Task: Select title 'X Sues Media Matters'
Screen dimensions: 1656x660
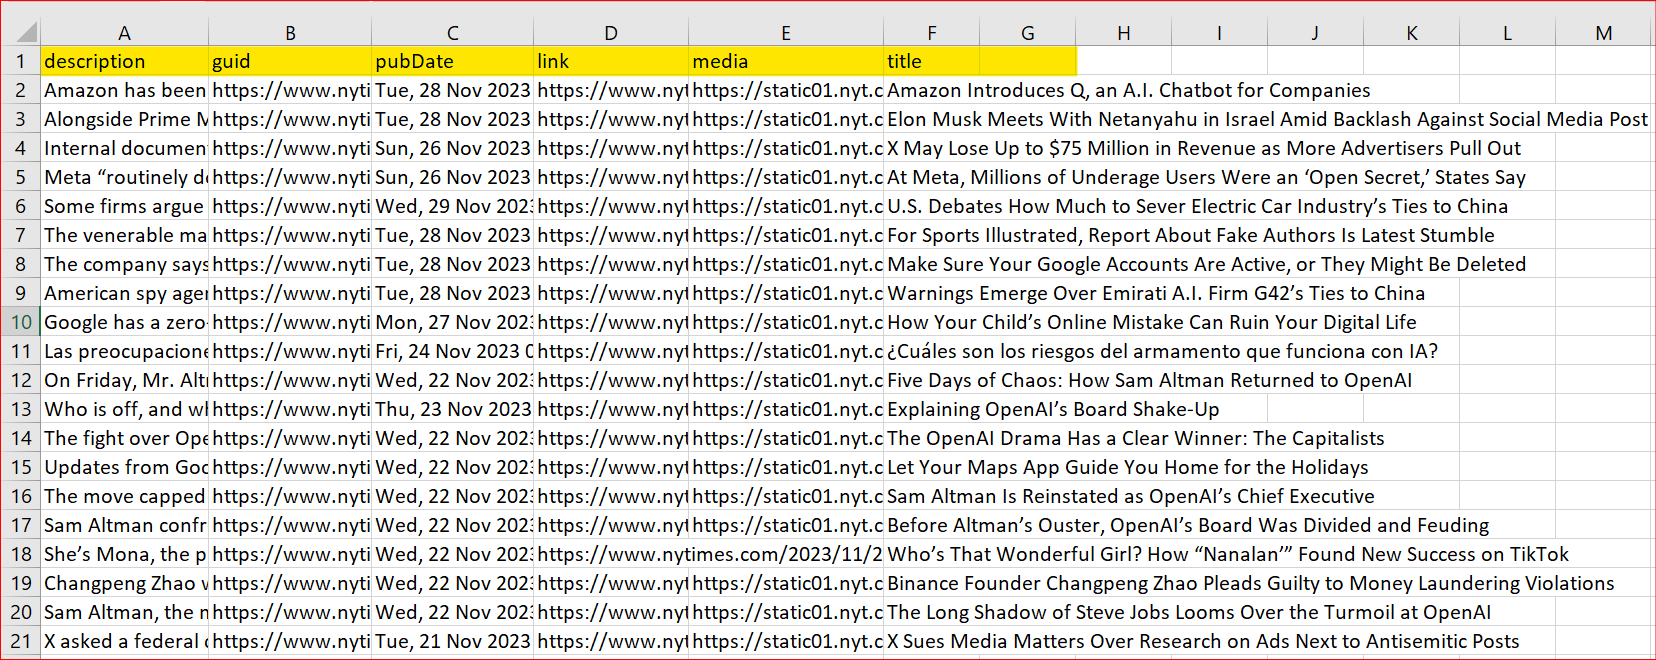Action: click(x=1203, y=641)
